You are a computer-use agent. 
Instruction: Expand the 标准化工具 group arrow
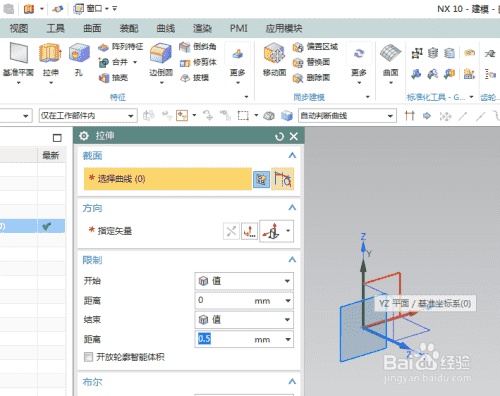pos(471,97)
